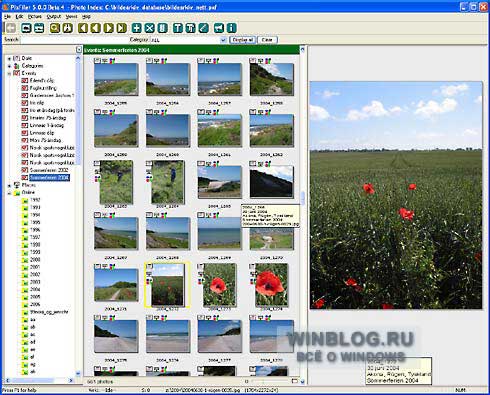Collapse the Online tree node
490x395 pixels.
(9, 193)
